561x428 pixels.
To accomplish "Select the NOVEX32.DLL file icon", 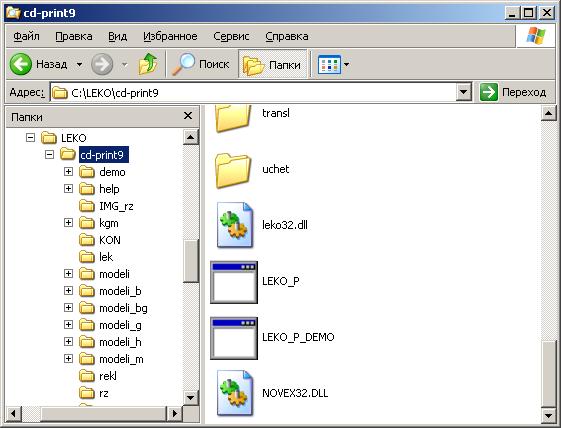I will click(x=234, y=393).
